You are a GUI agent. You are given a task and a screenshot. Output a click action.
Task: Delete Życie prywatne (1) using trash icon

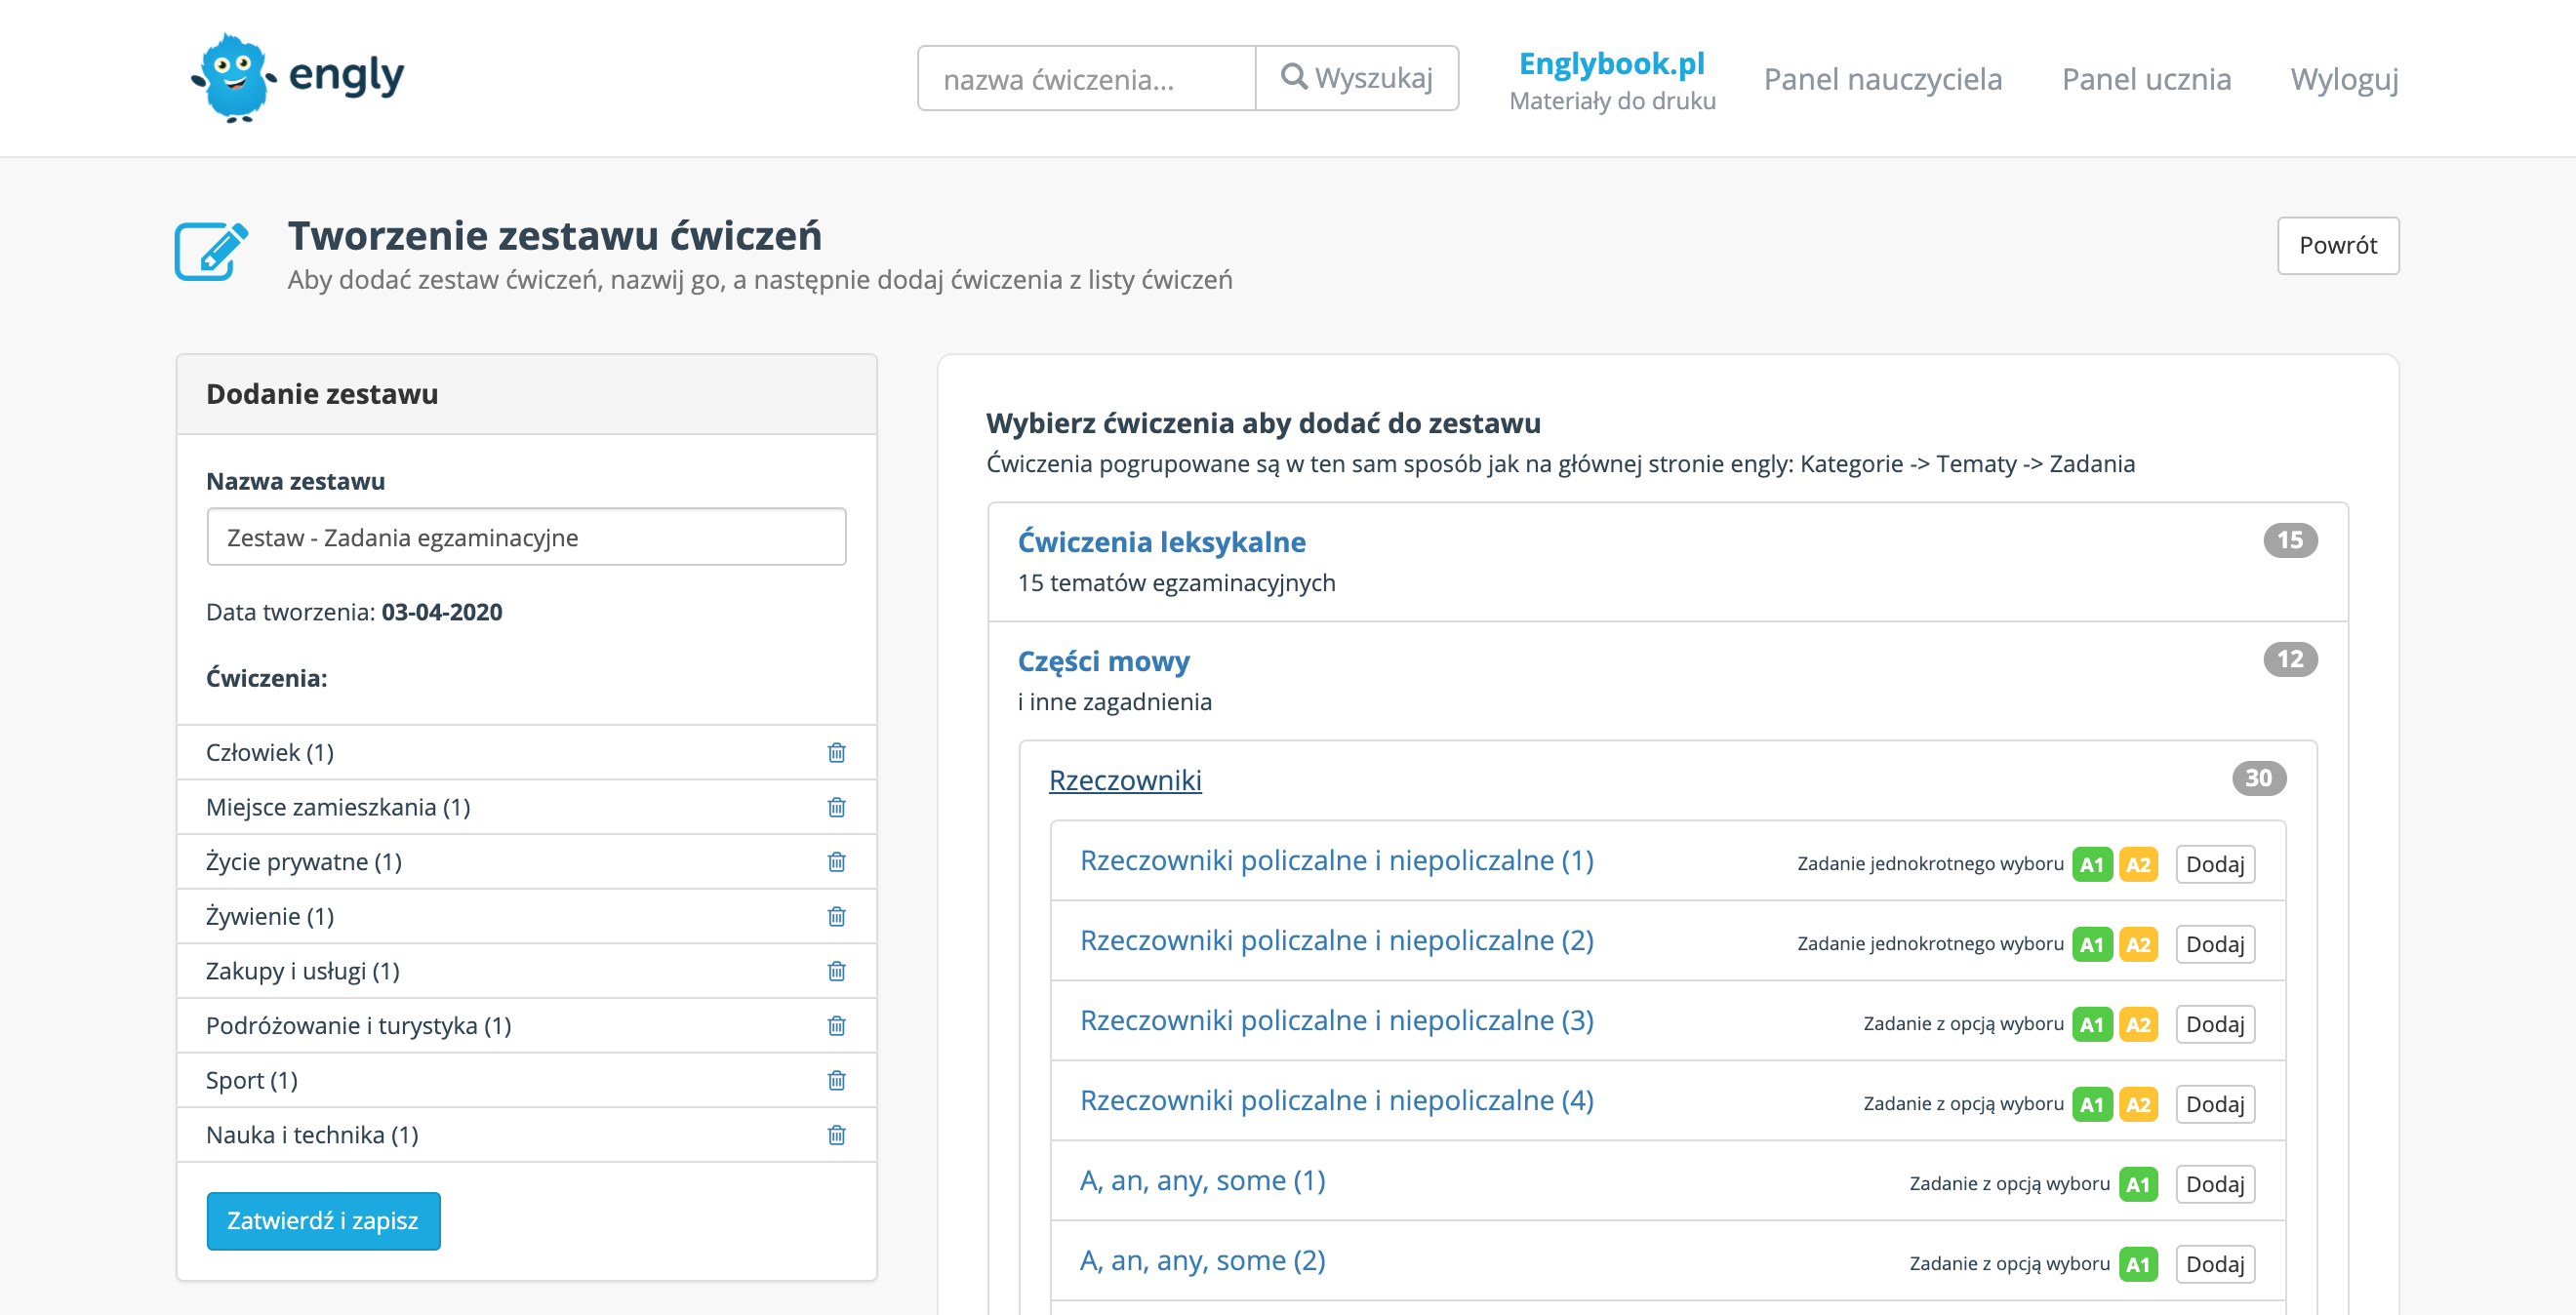[837, 862]
